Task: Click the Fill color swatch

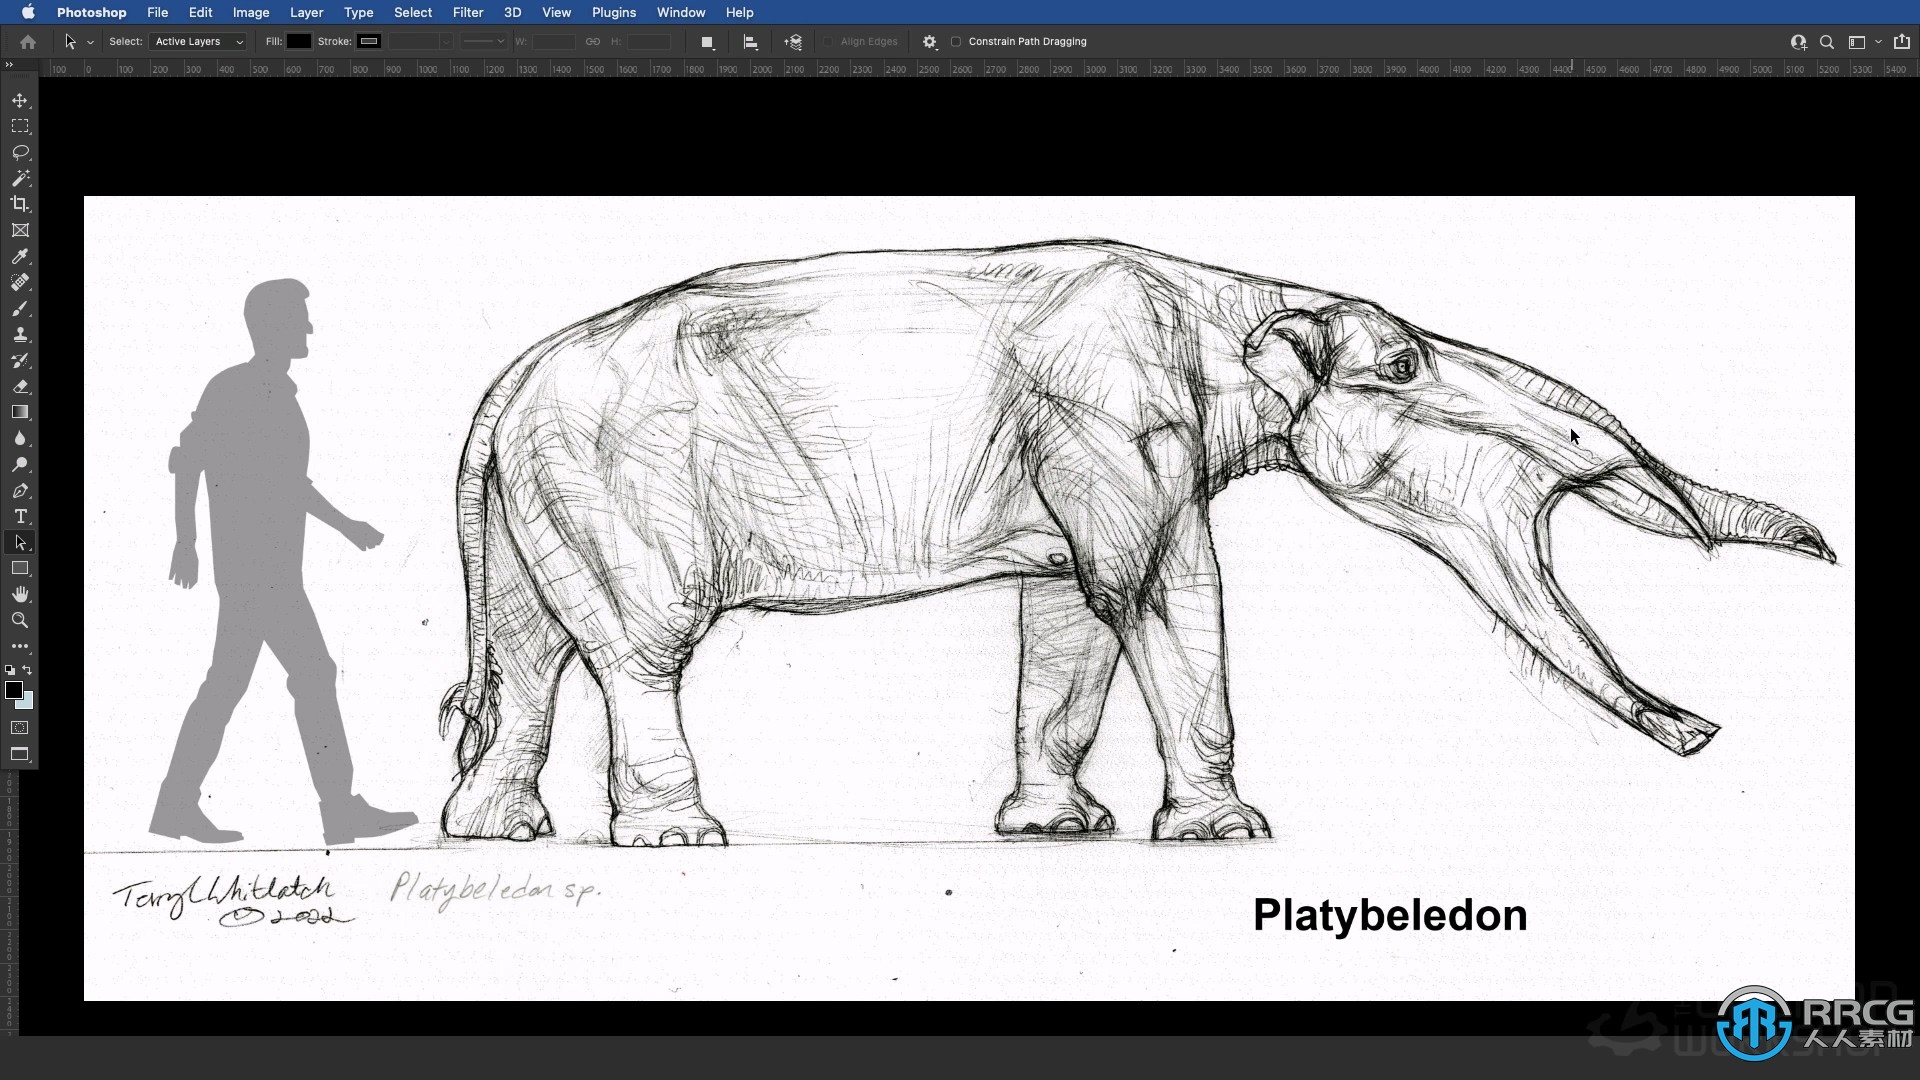Action: pyautogui.click(x=299, y=42)
